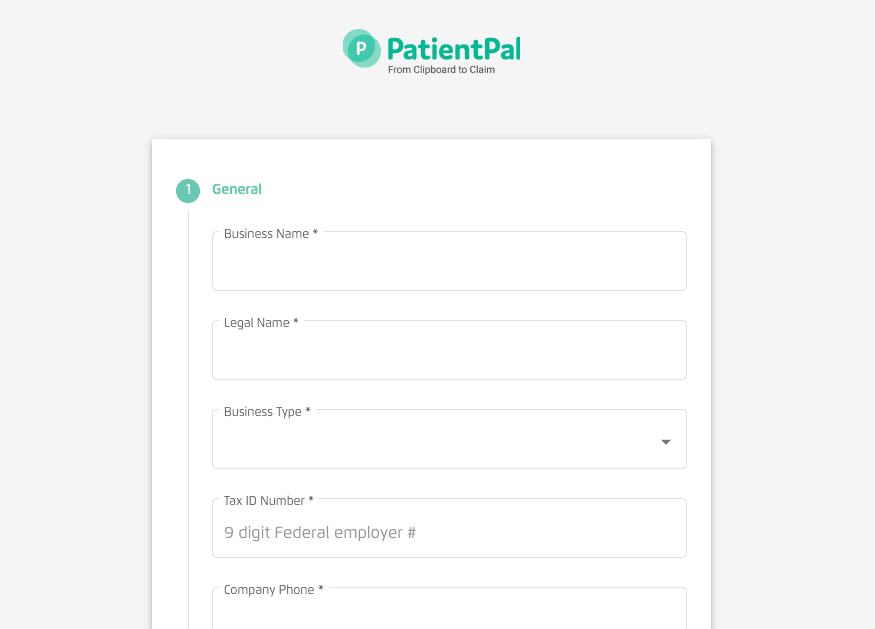Click the asterisk next to Business Name
This screenshot has width=875, height=629.
(313, 233)
